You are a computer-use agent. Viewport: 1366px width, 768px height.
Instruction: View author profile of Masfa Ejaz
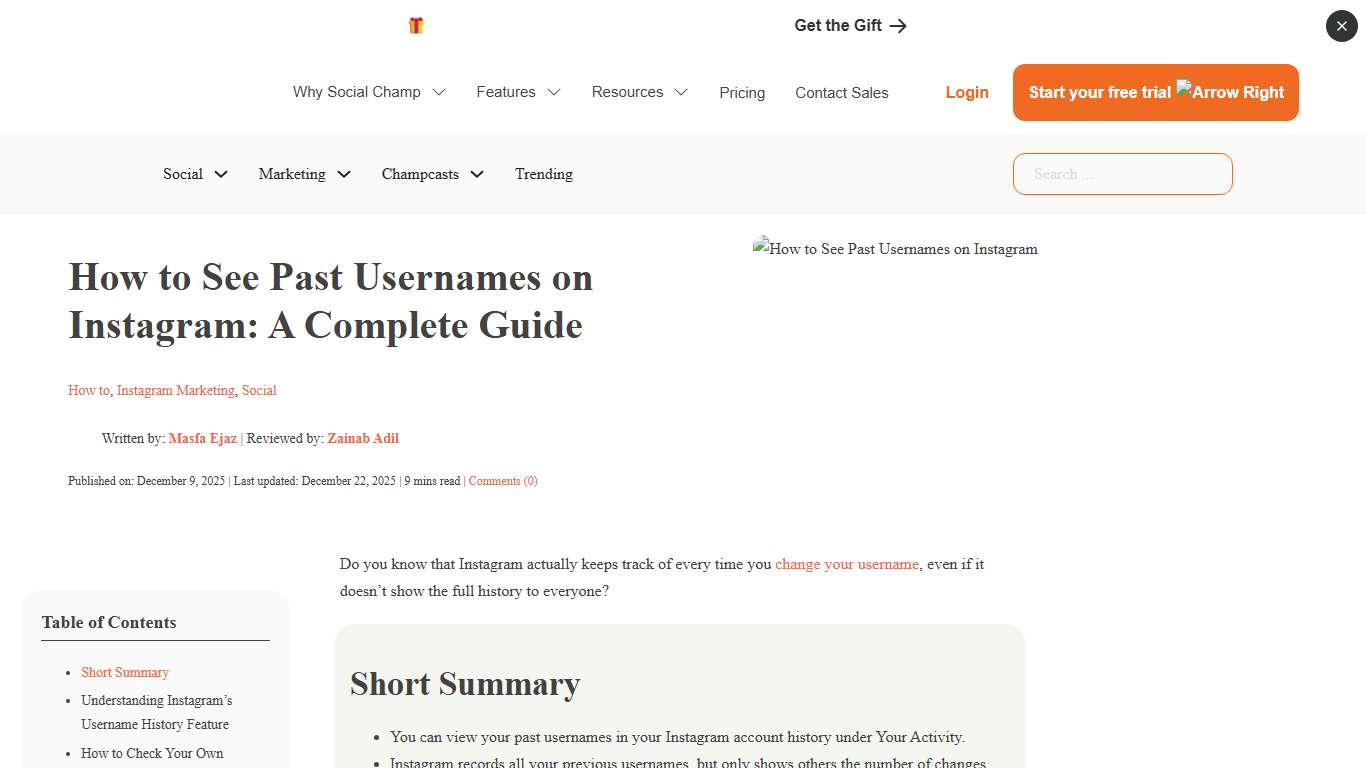[203, 438]
